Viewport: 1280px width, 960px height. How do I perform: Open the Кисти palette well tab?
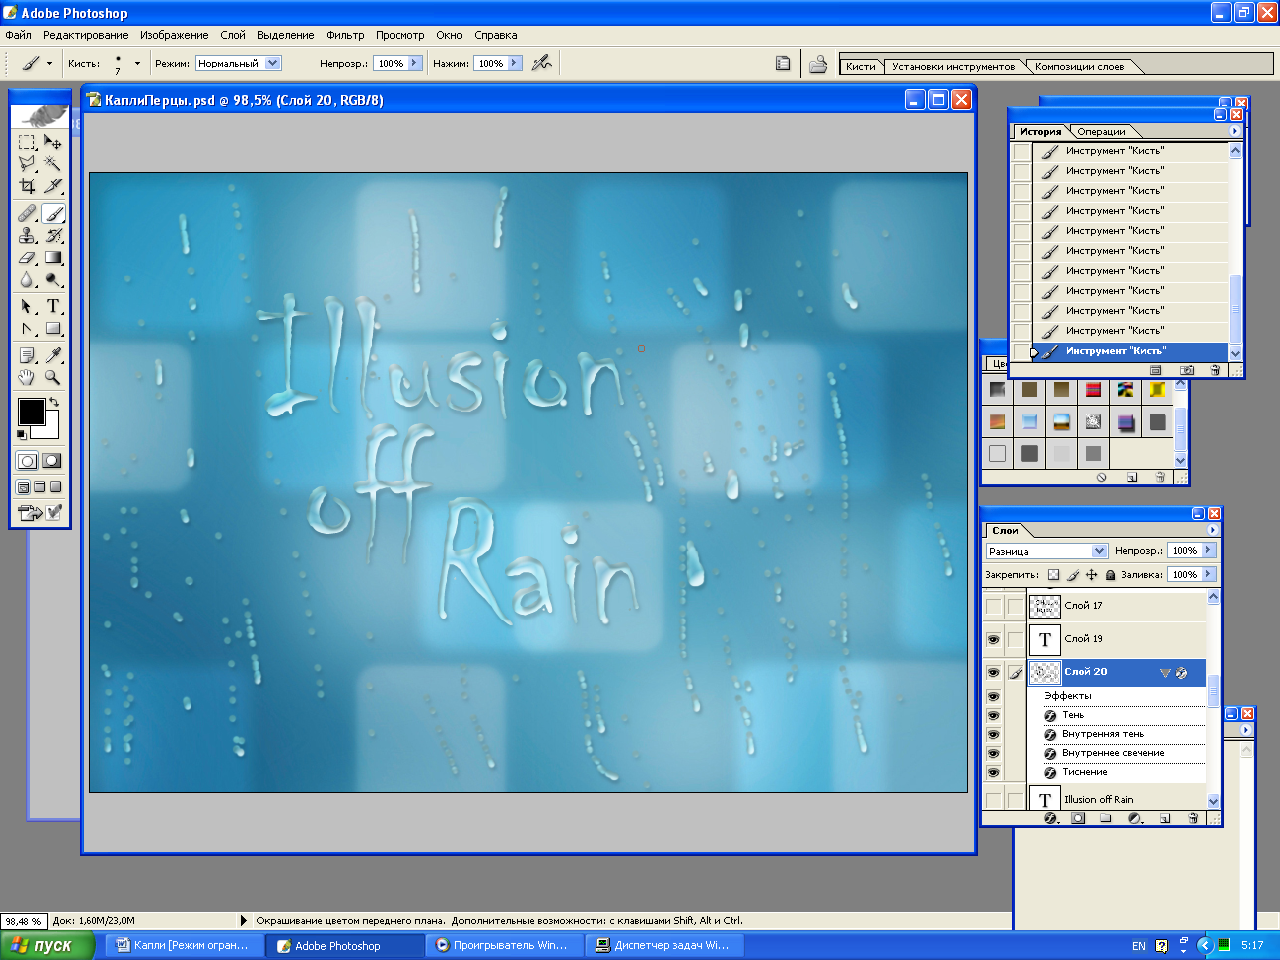click(x=860, y=67)
